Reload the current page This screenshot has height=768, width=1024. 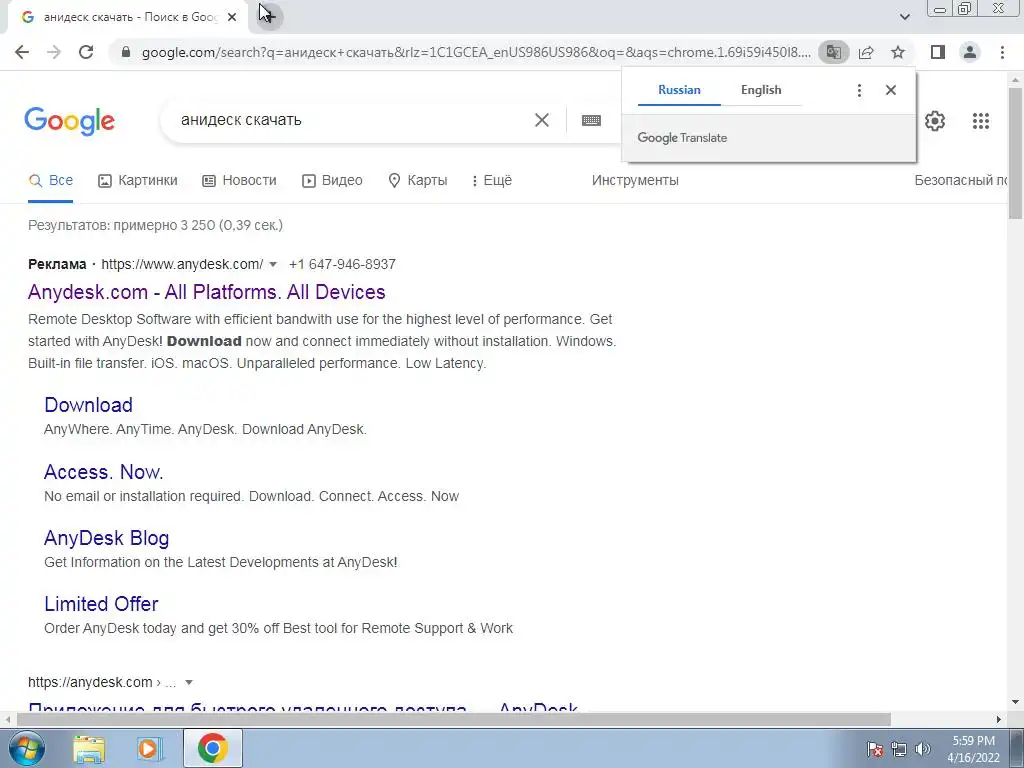pyautogui.click(x=86, y=52)
